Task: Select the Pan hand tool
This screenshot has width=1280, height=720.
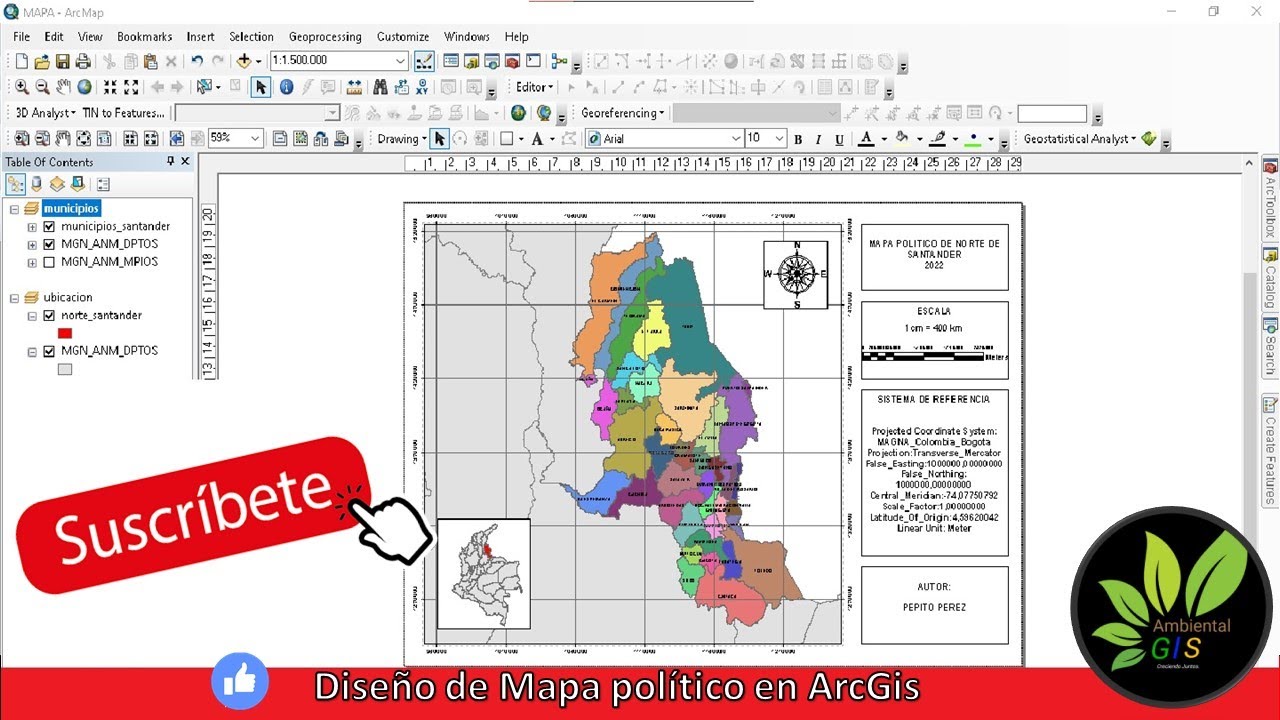Action: (63, 87)
